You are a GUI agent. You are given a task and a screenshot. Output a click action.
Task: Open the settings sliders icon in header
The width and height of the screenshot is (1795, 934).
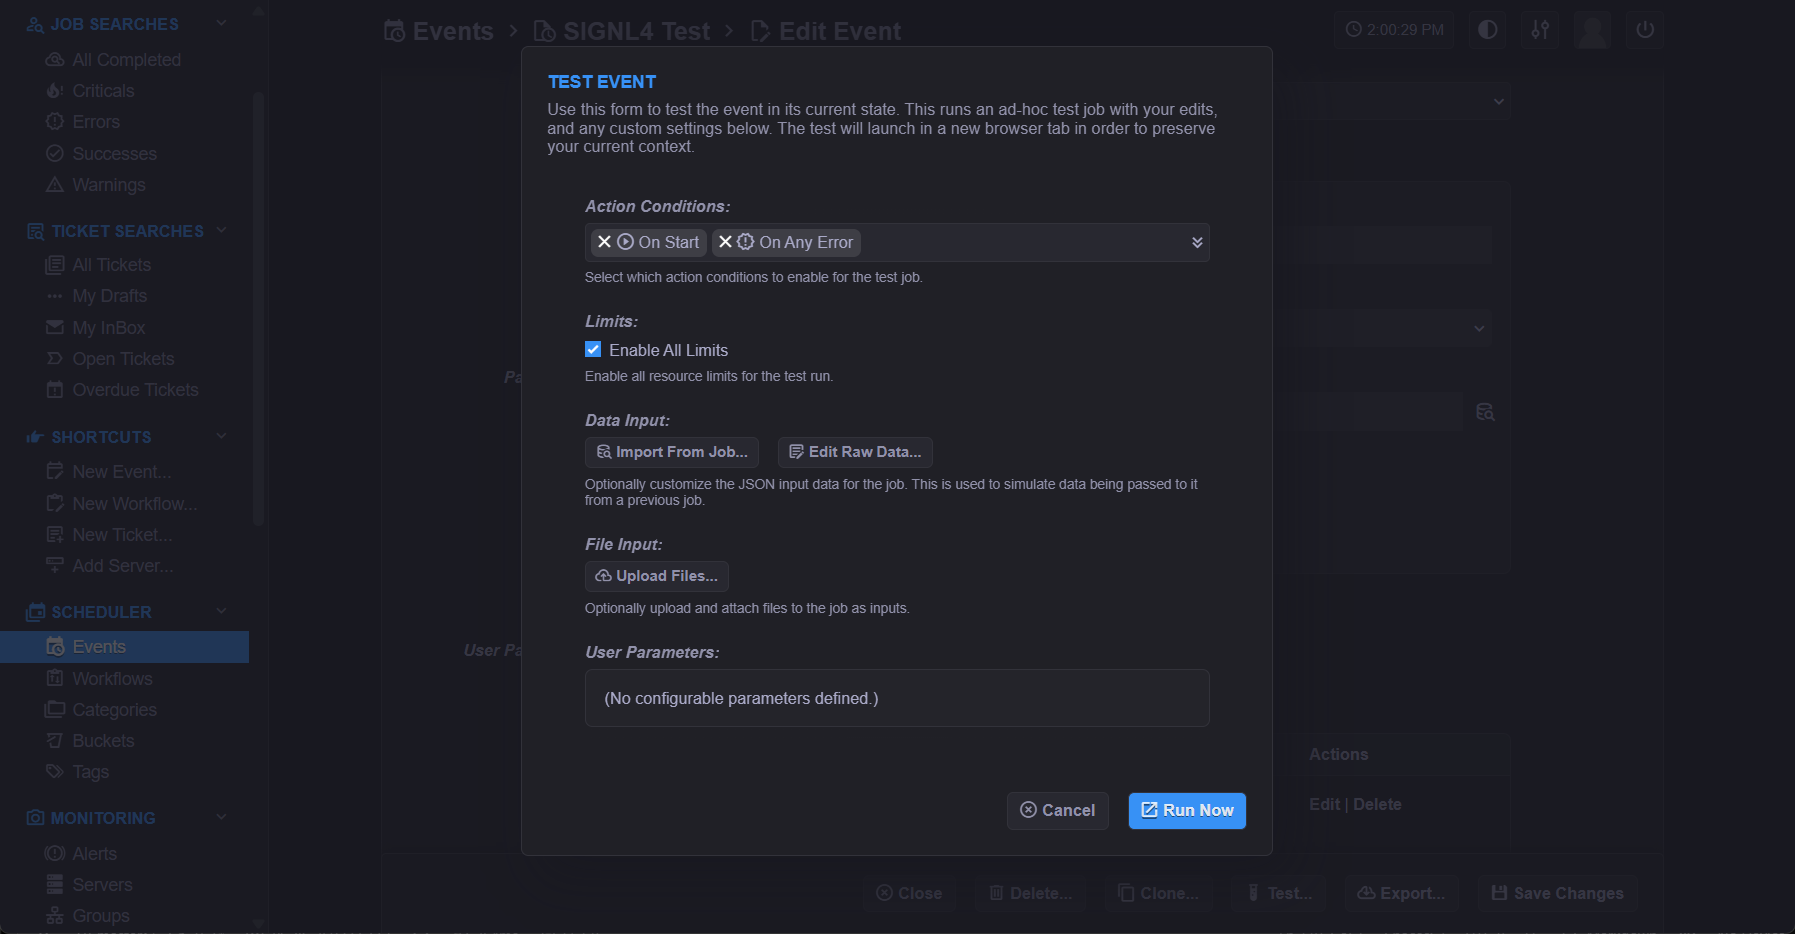pos(1540,30)
